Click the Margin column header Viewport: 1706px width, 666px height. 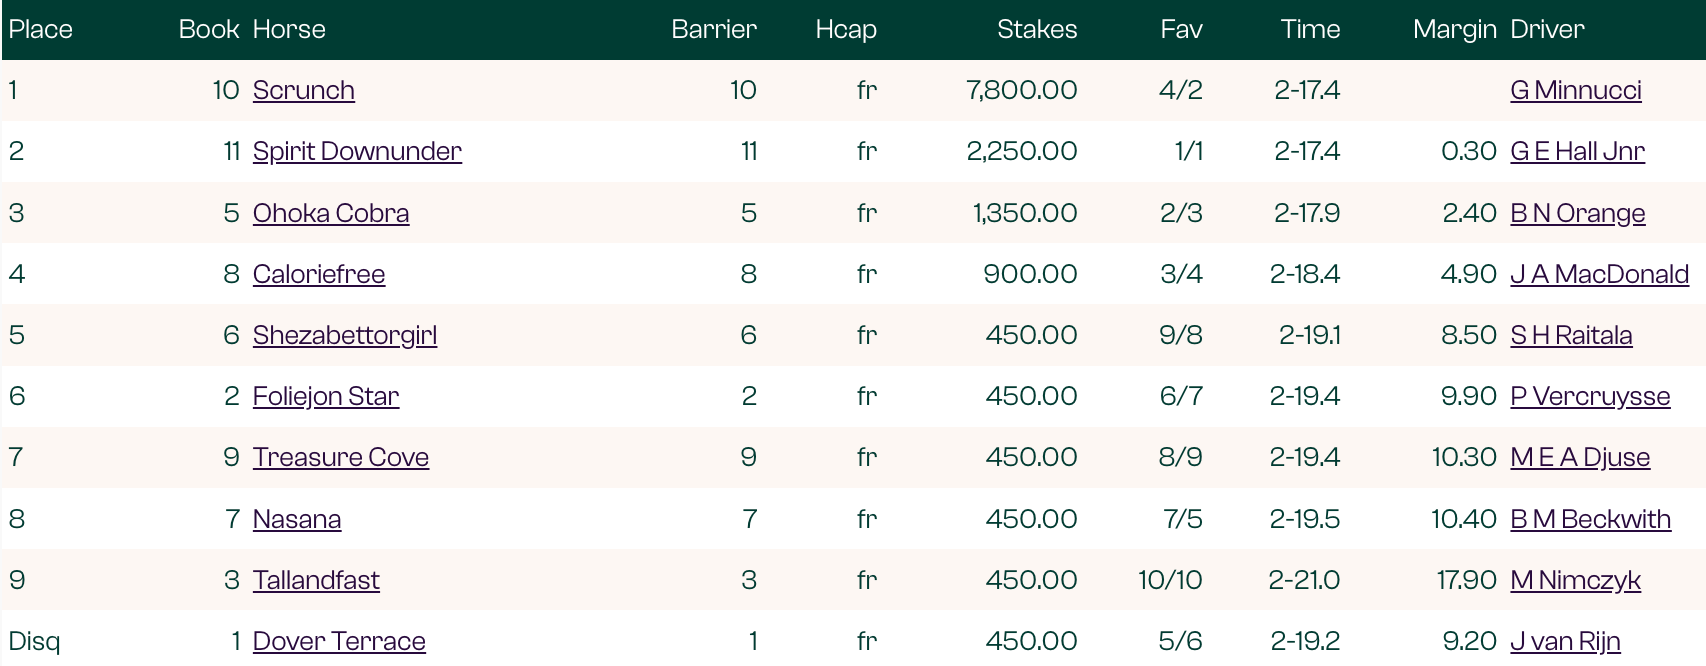point(1454,29)
